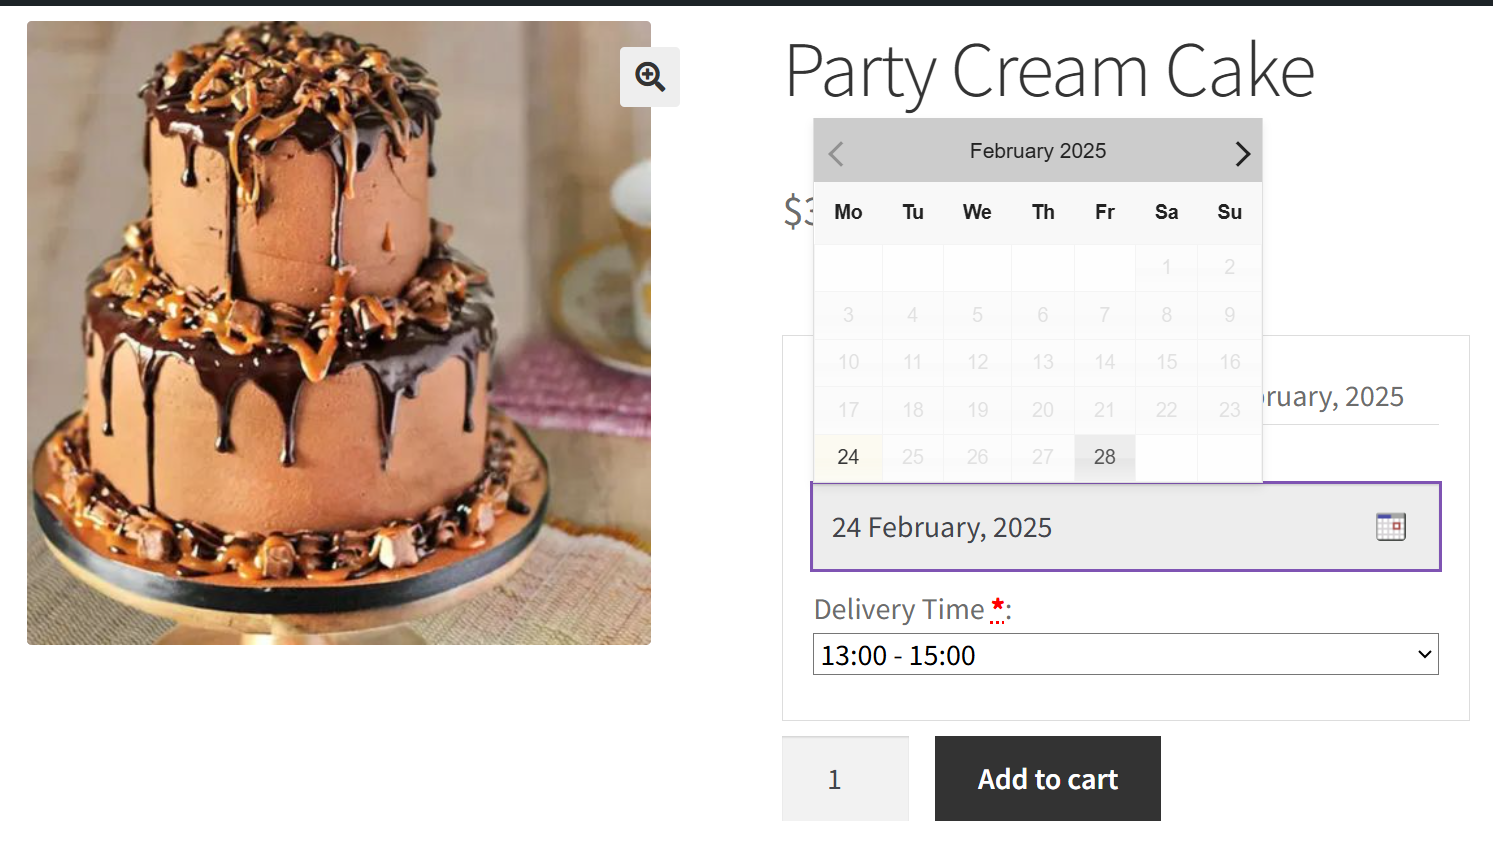Click the Party Cream Cake title
The image size is (1493, 841).
tap(1049, 71)
